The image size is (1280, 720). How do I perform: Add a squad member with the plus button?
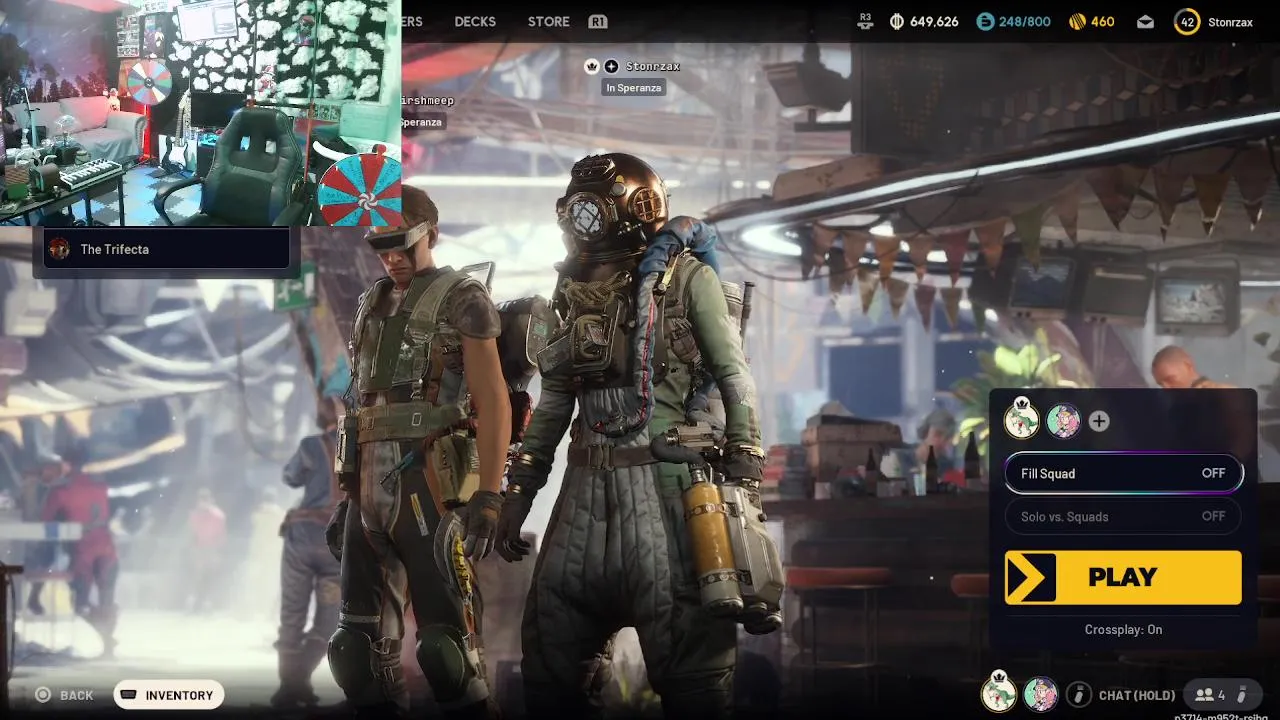coord(1099,421)
